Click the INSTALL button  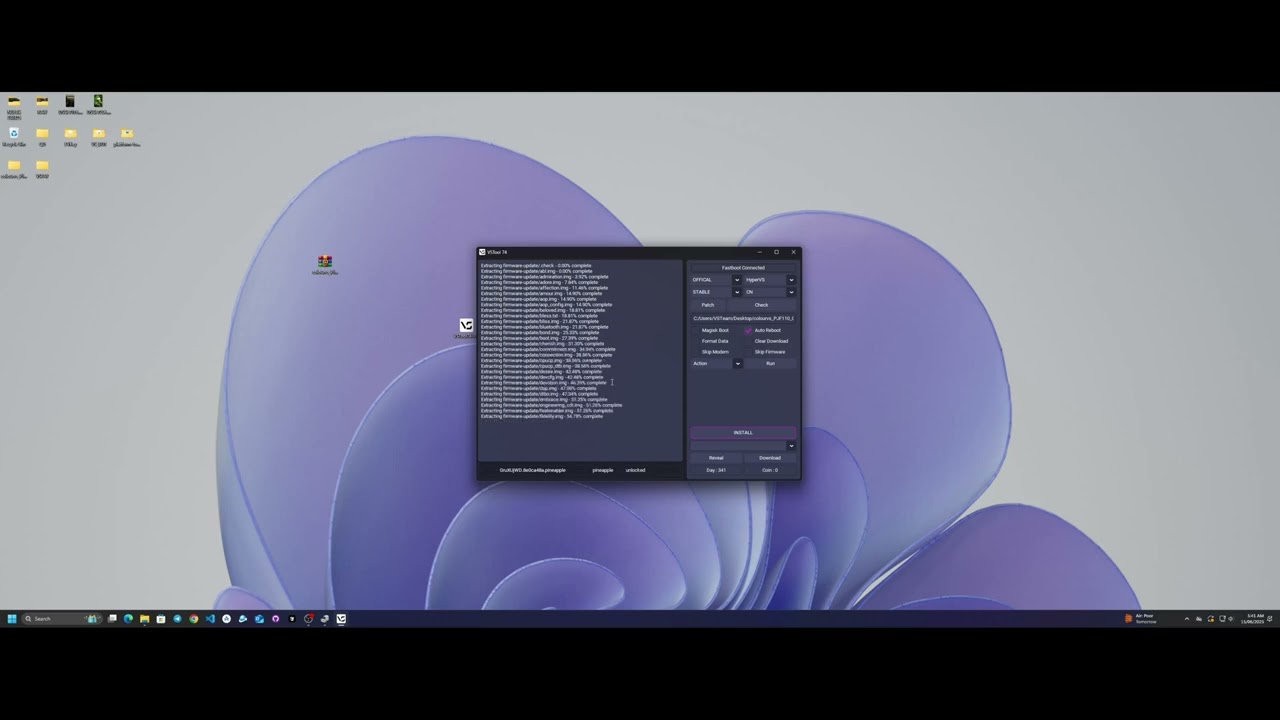743,432
